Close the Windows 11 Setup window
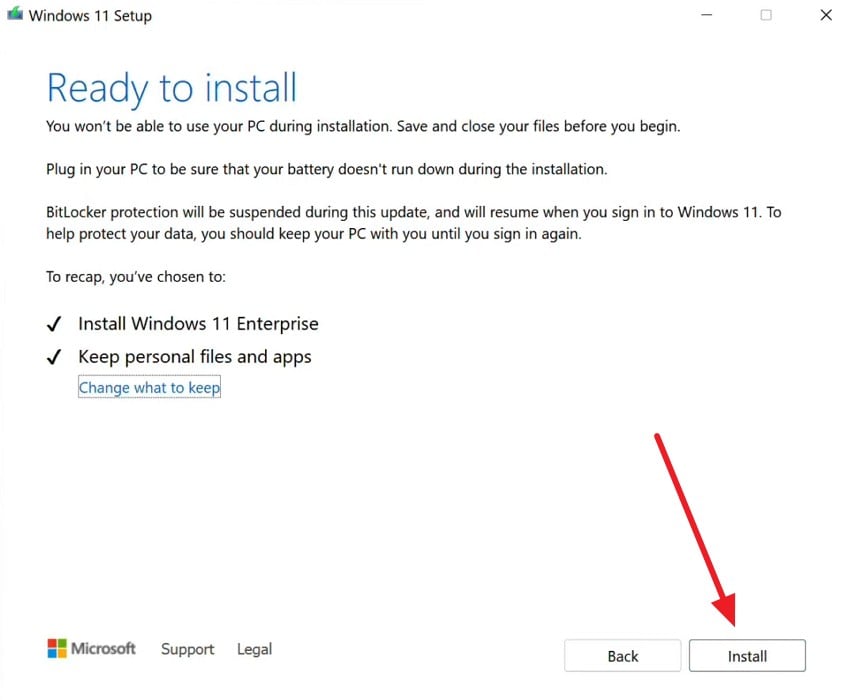850x700 pixels. coord(825,15)
